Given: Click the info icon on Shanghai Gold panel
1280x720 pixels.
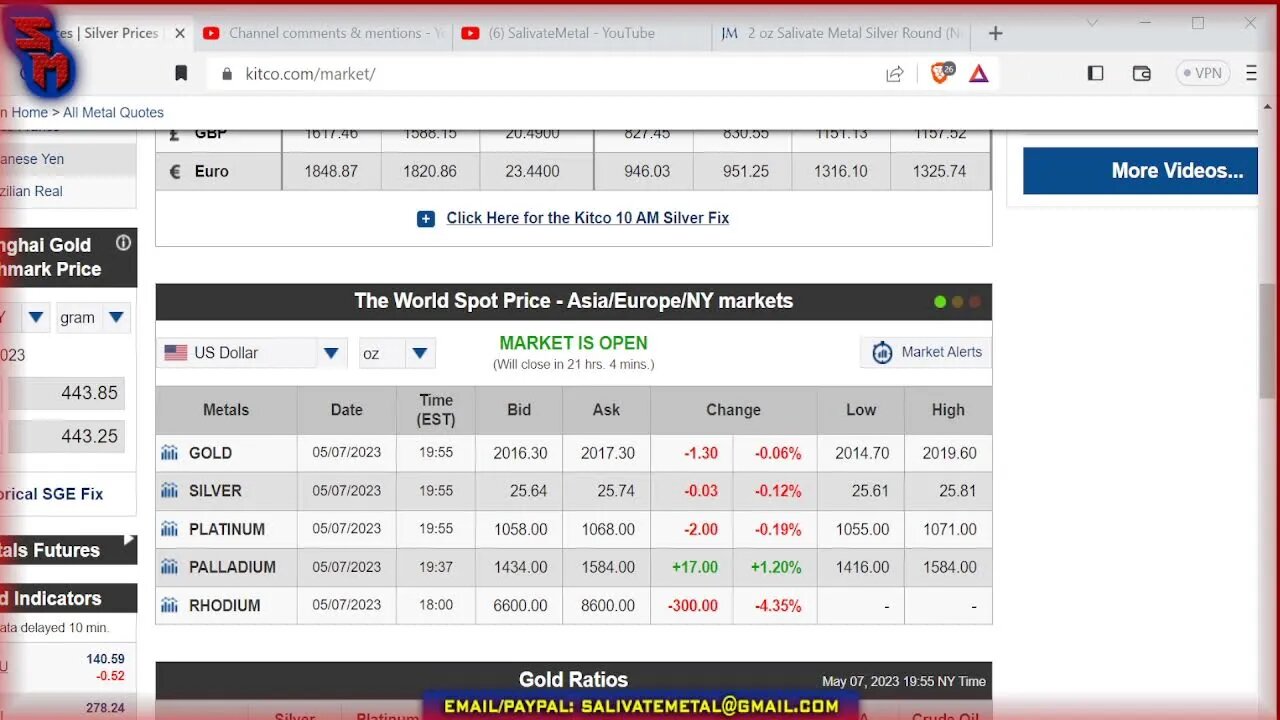Looking at the screenshot, I should pos(123,242).
